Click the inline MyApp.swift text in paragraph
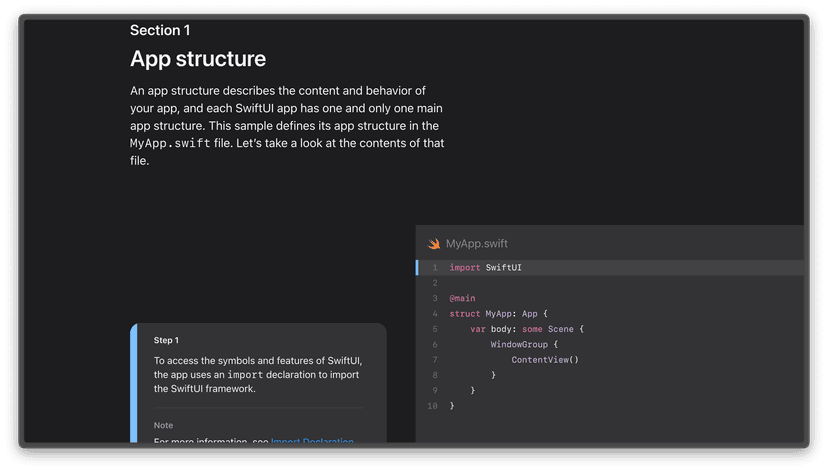The height and width of the screenshot is (471, 828). coord(170,144)
